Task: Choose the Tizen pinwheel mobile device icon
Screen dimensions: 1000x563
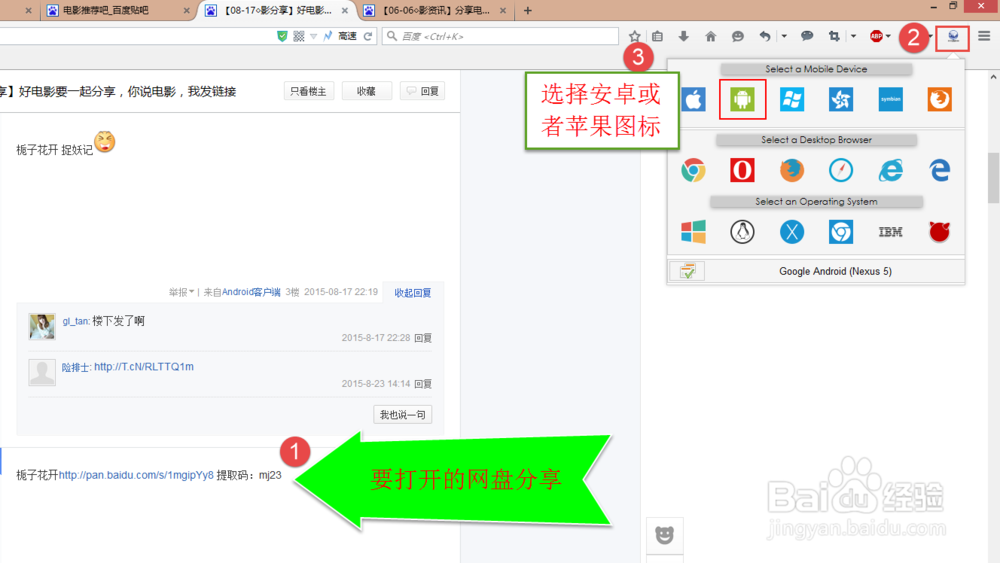Action: click(841, 99)
